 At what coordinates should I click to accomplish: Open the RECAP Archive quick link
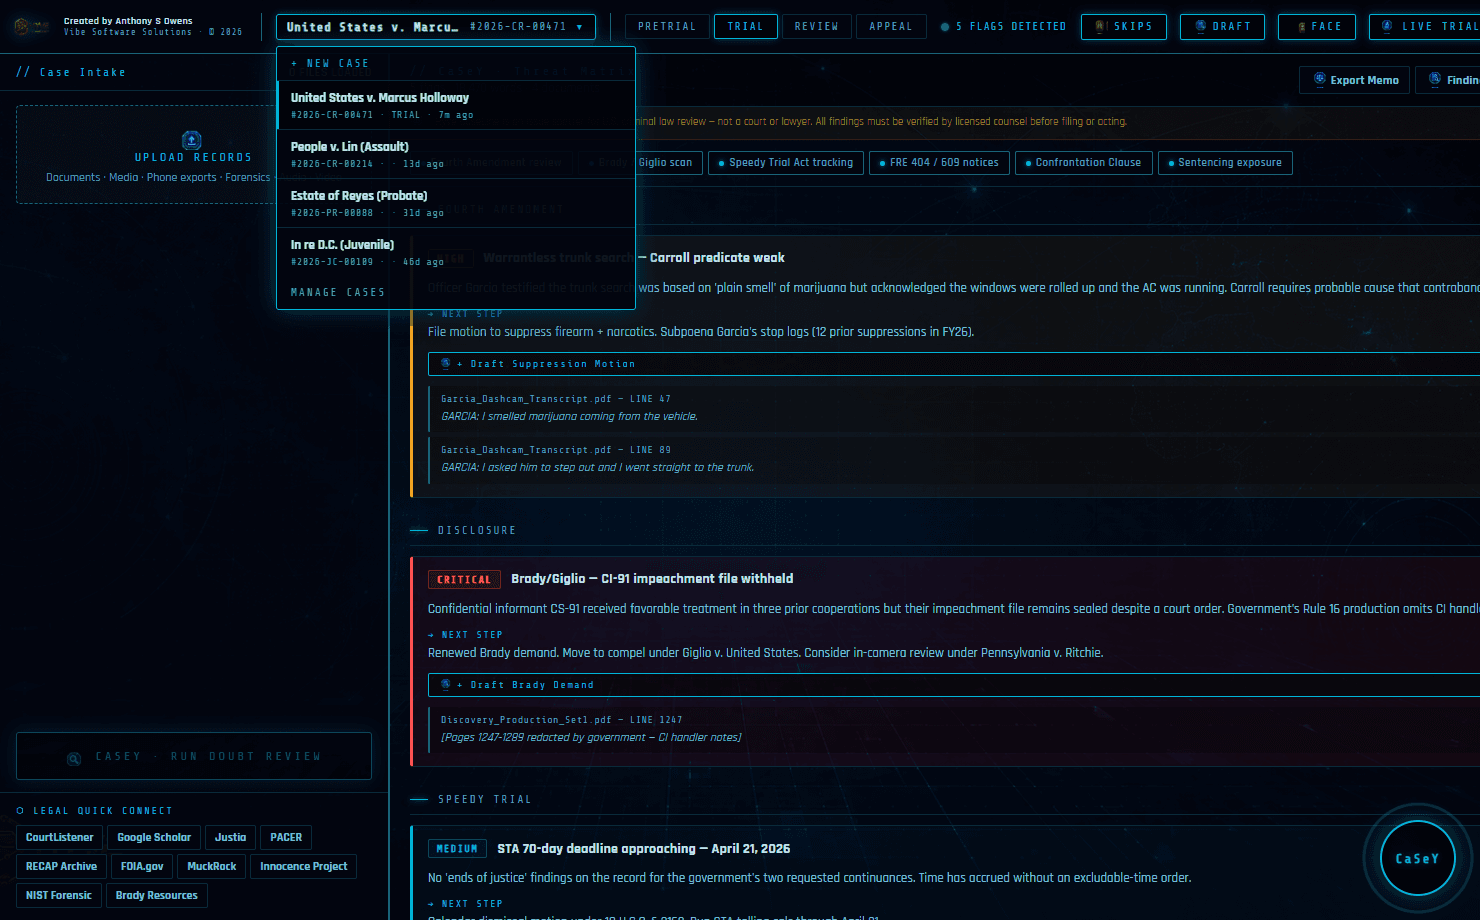(62, 867)
